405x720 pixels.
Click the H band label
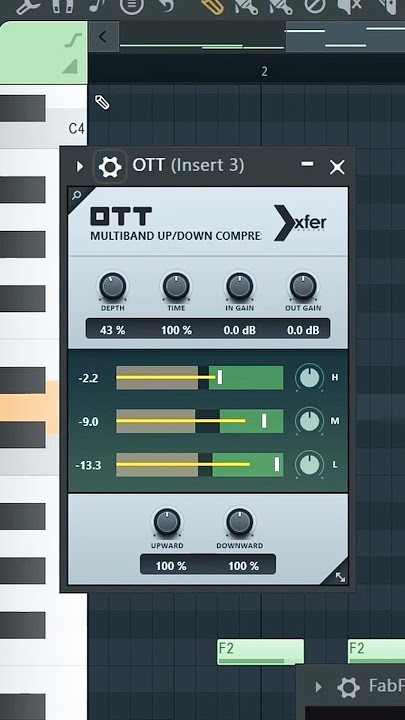[x=335, y=377]
